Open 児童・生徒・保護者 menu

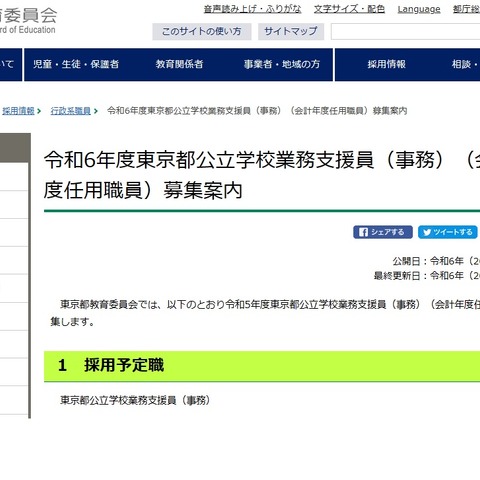pos(76,64)
